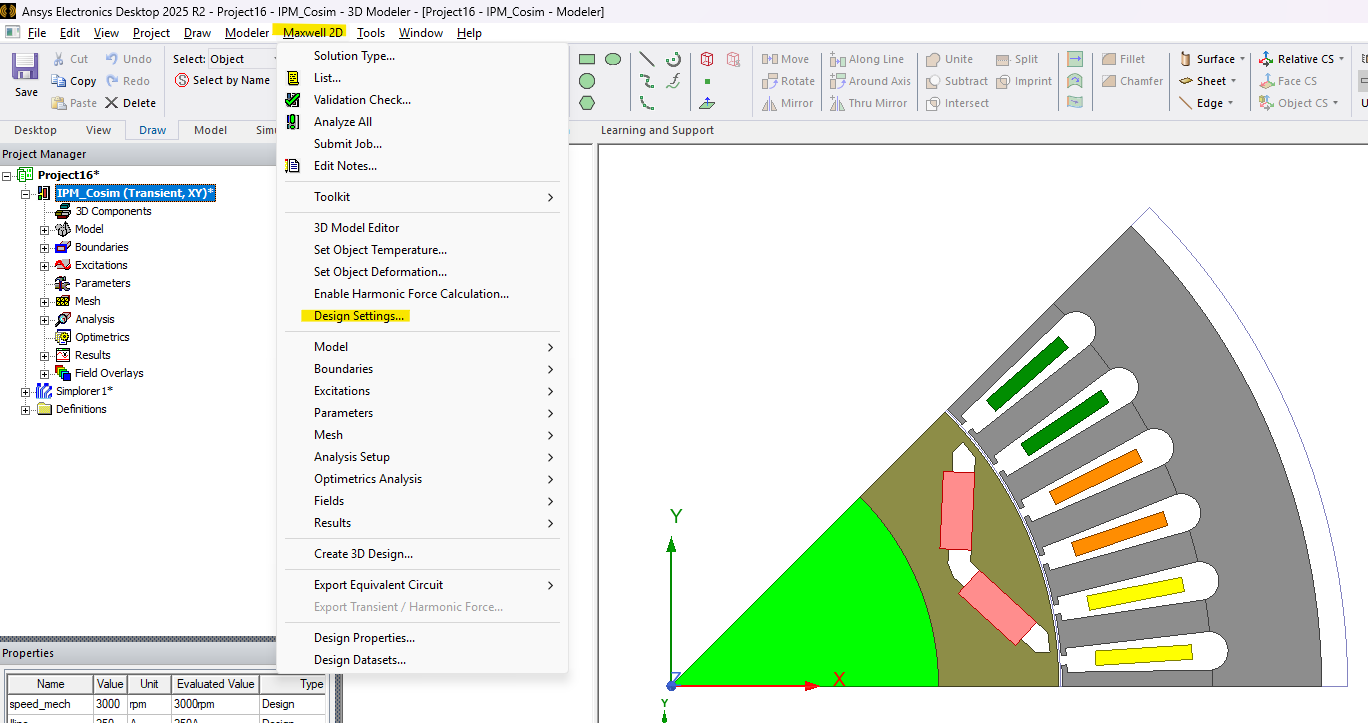Select the Draw spline tool

click(647, 81)
